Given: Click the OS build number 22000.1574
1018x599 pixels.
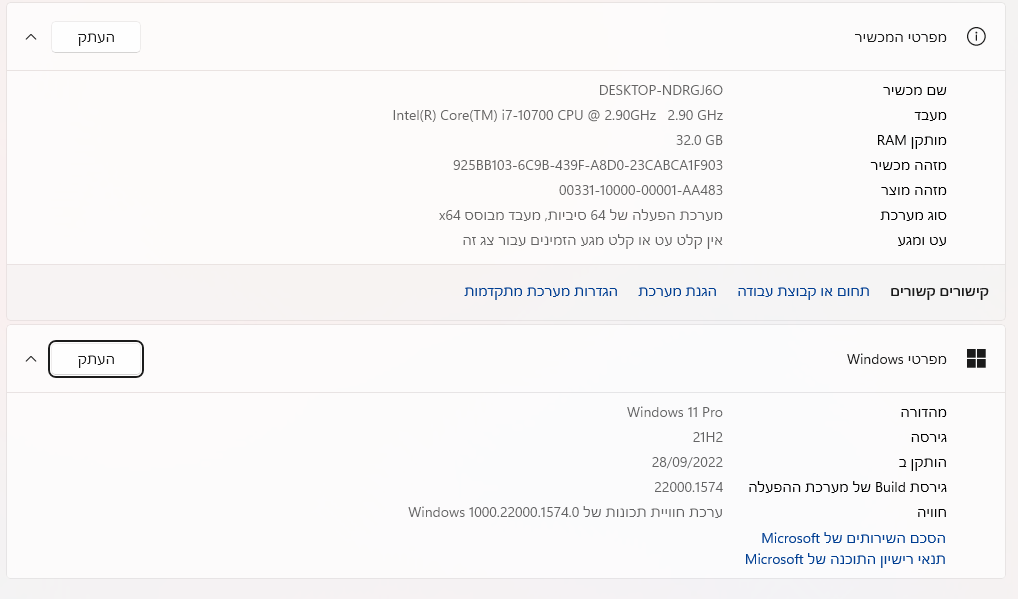Looking at the screenshot, I should click(688, 487).
